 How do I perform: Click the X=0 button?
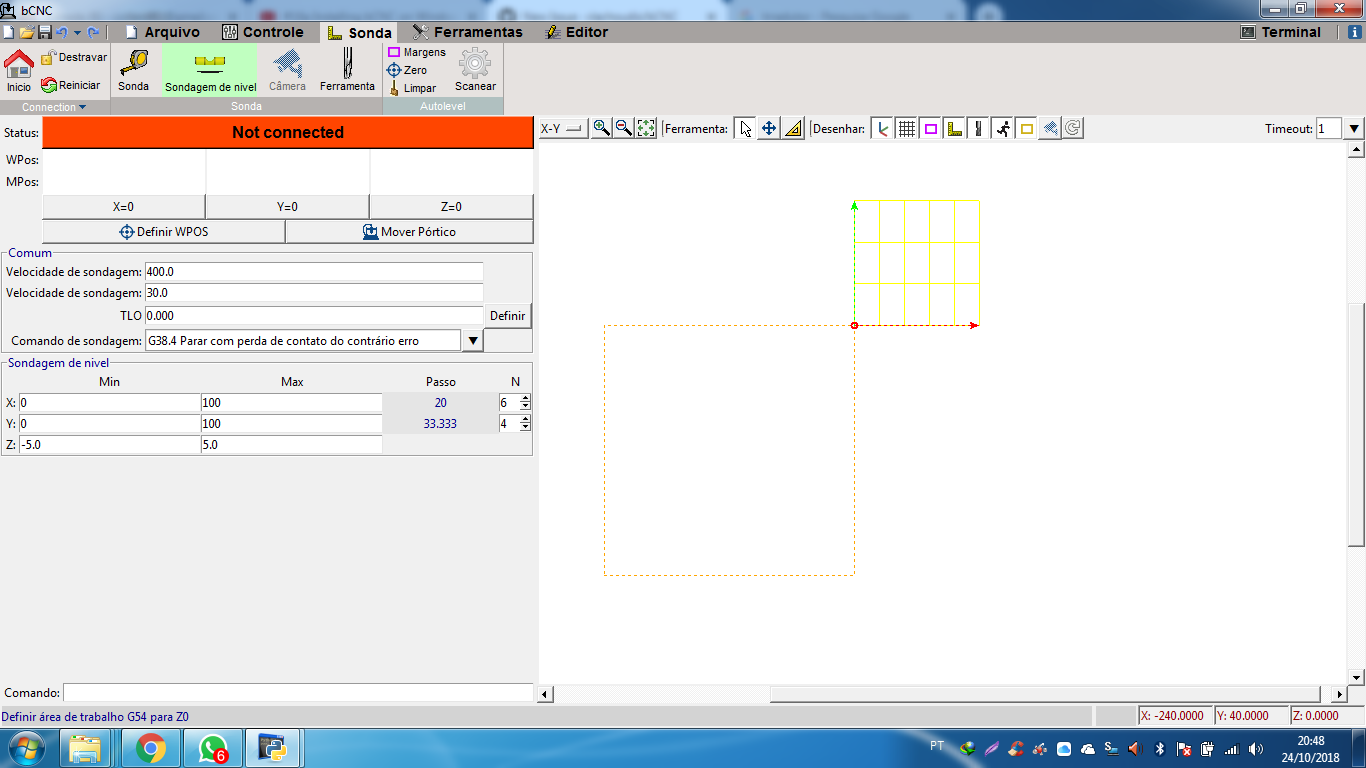123,207
